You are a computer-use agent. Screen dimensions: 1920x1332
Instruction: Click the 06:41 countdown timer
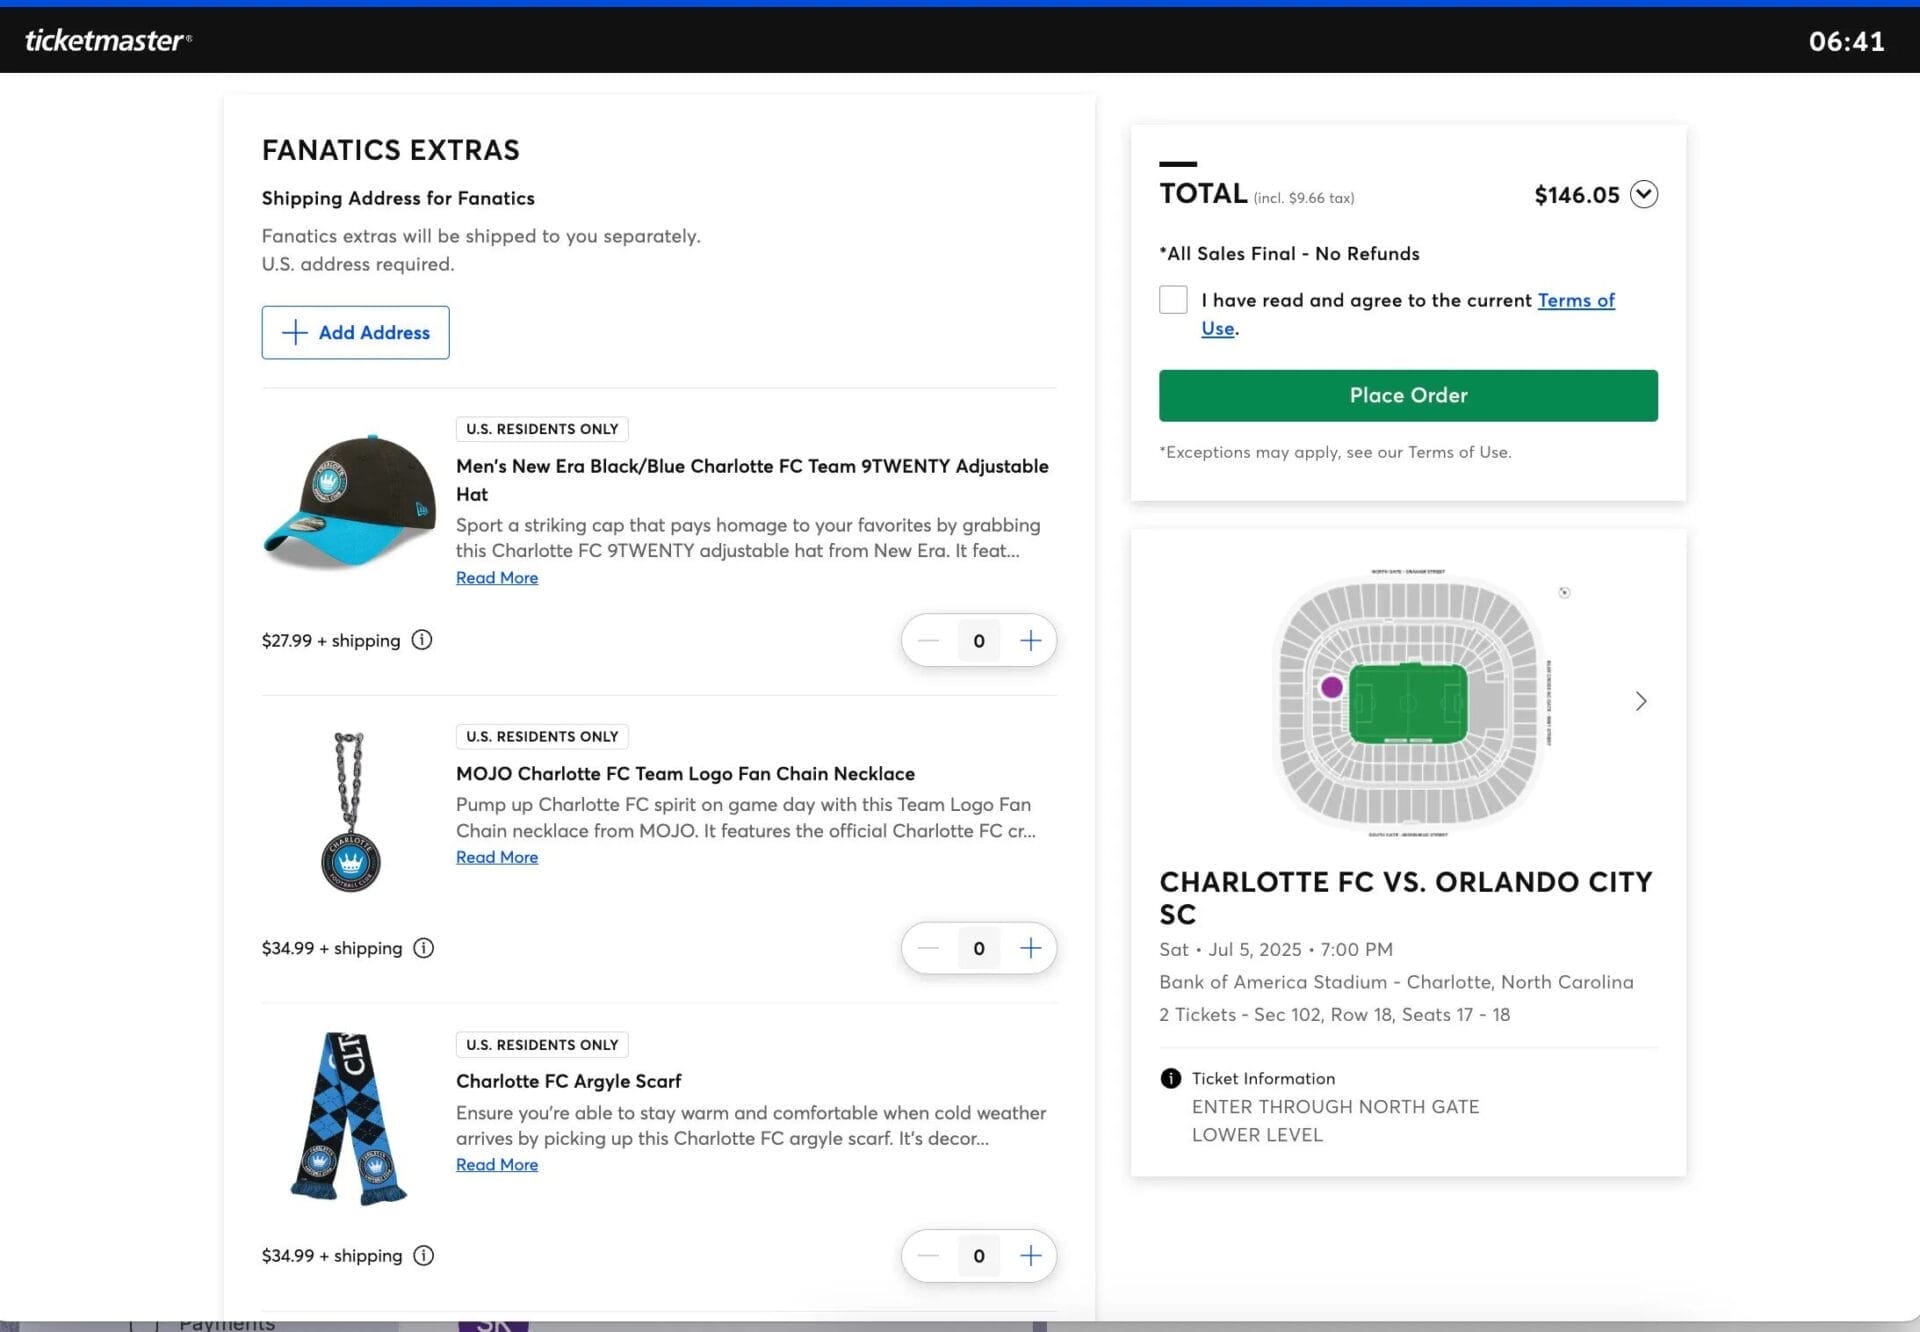click(x=1846, y=41)
